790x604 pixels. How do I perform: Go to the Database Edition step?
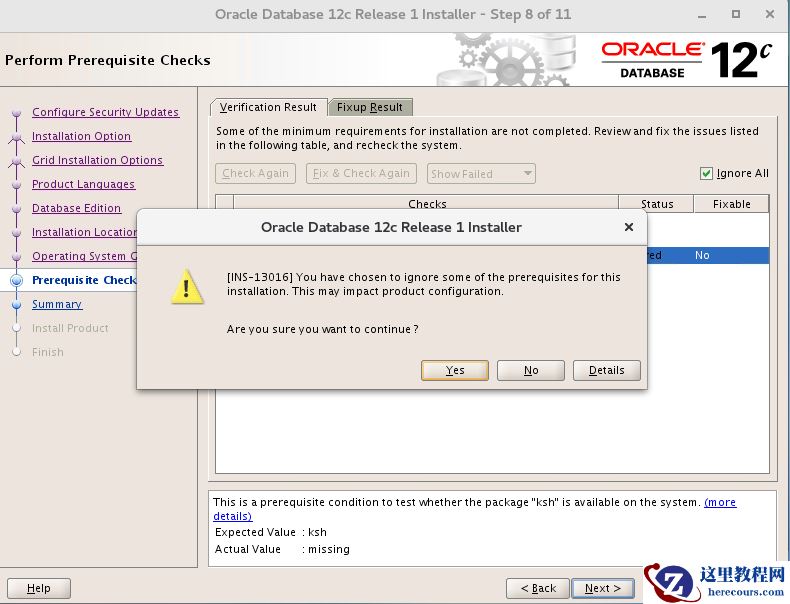tap(76, 208)
